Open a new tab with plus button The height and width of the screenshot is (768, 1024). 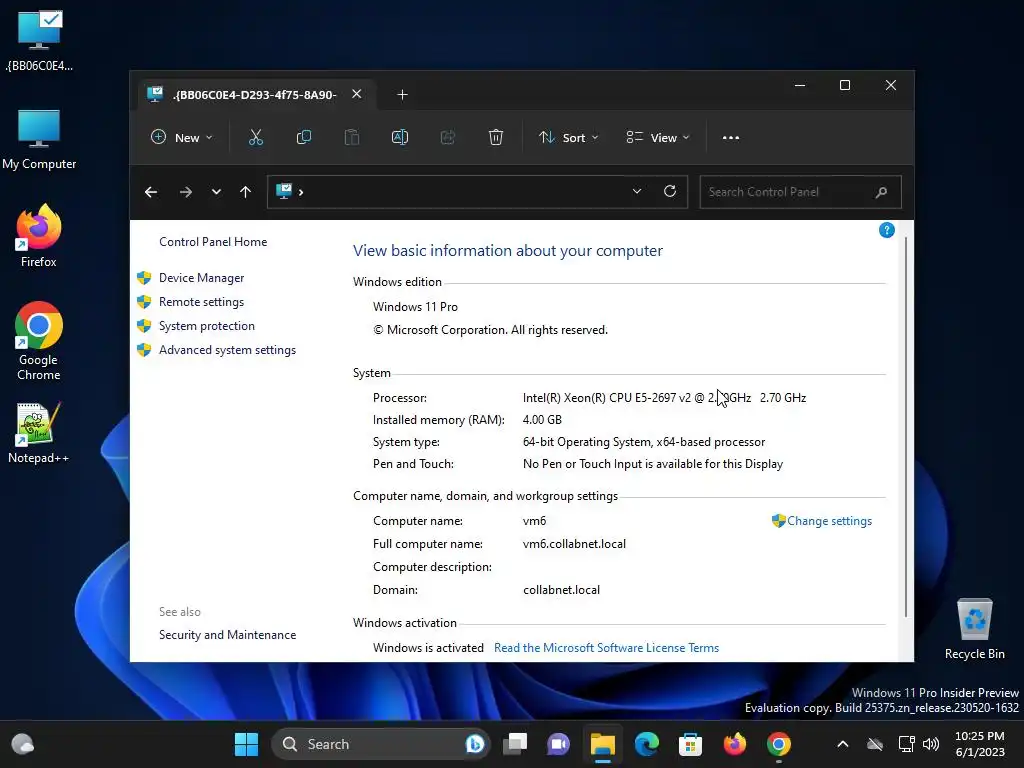[x=402, y=95]
